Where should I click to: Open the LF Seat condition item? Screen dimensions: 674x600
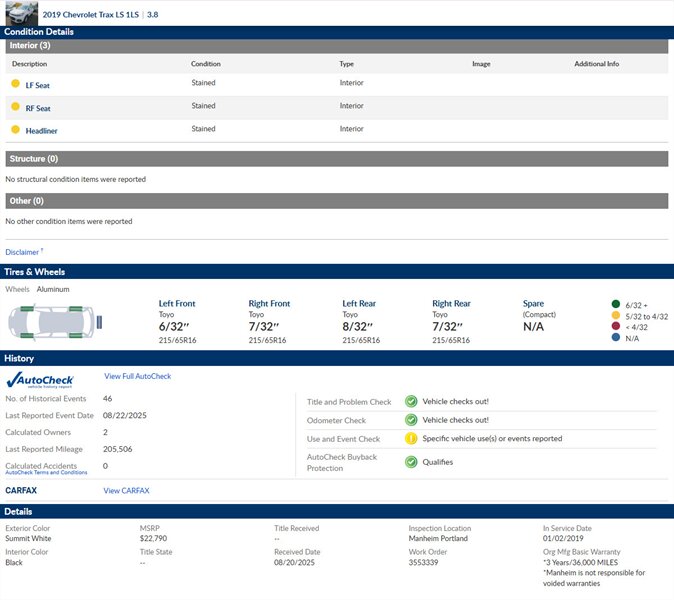pyautogui.click(x=38, y=85)
